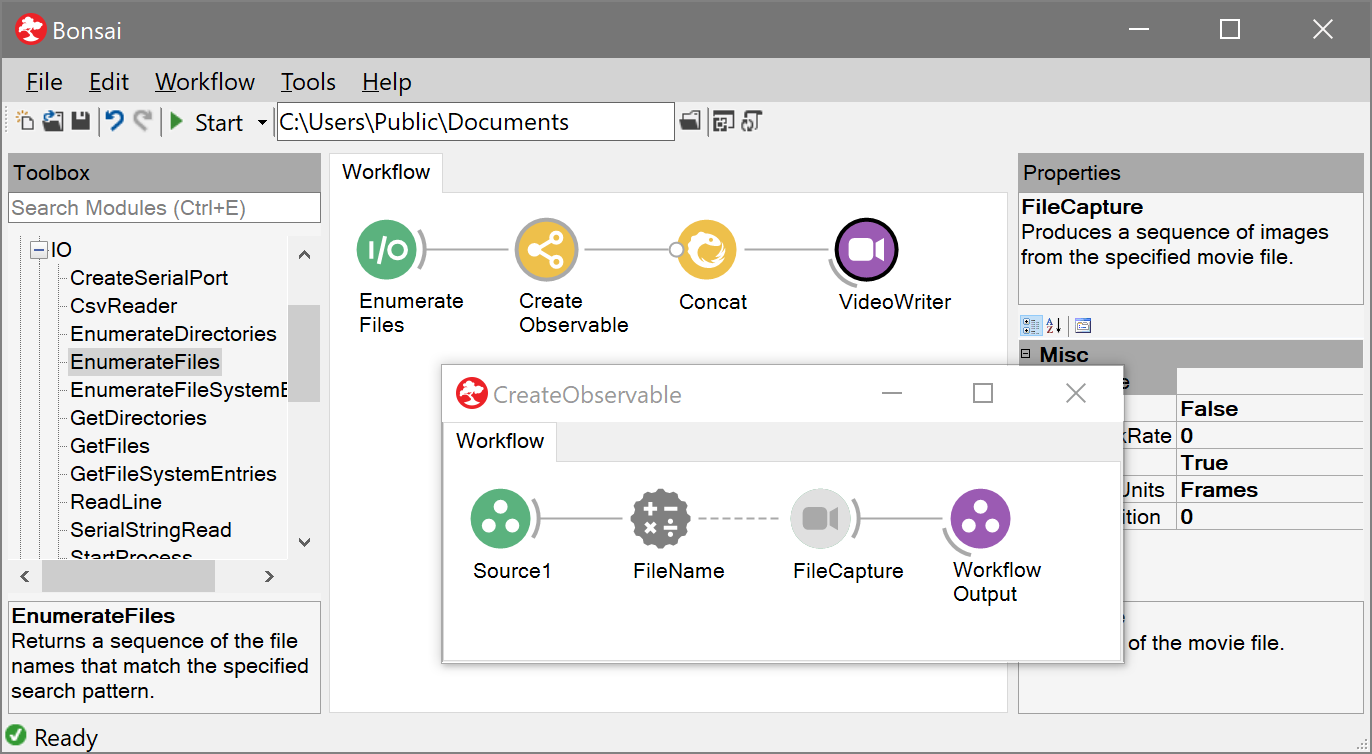Select the Workflow tab in CreateObservable window
The height and width of the screenshot is (754, 1372).
point(500,441)
